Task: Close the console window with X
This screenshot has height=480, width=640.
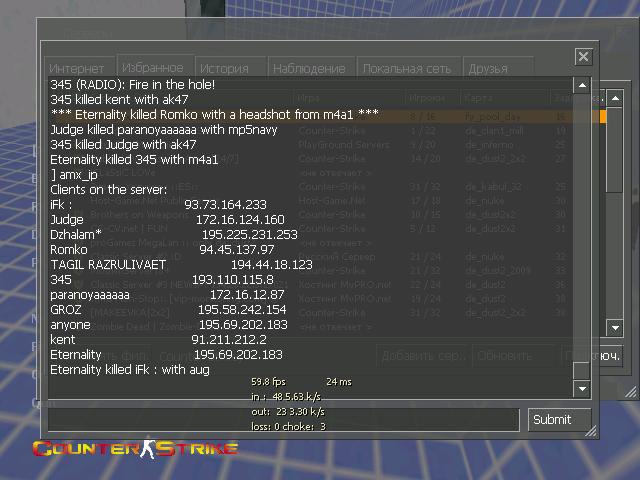Action: [x=583, y=56]
